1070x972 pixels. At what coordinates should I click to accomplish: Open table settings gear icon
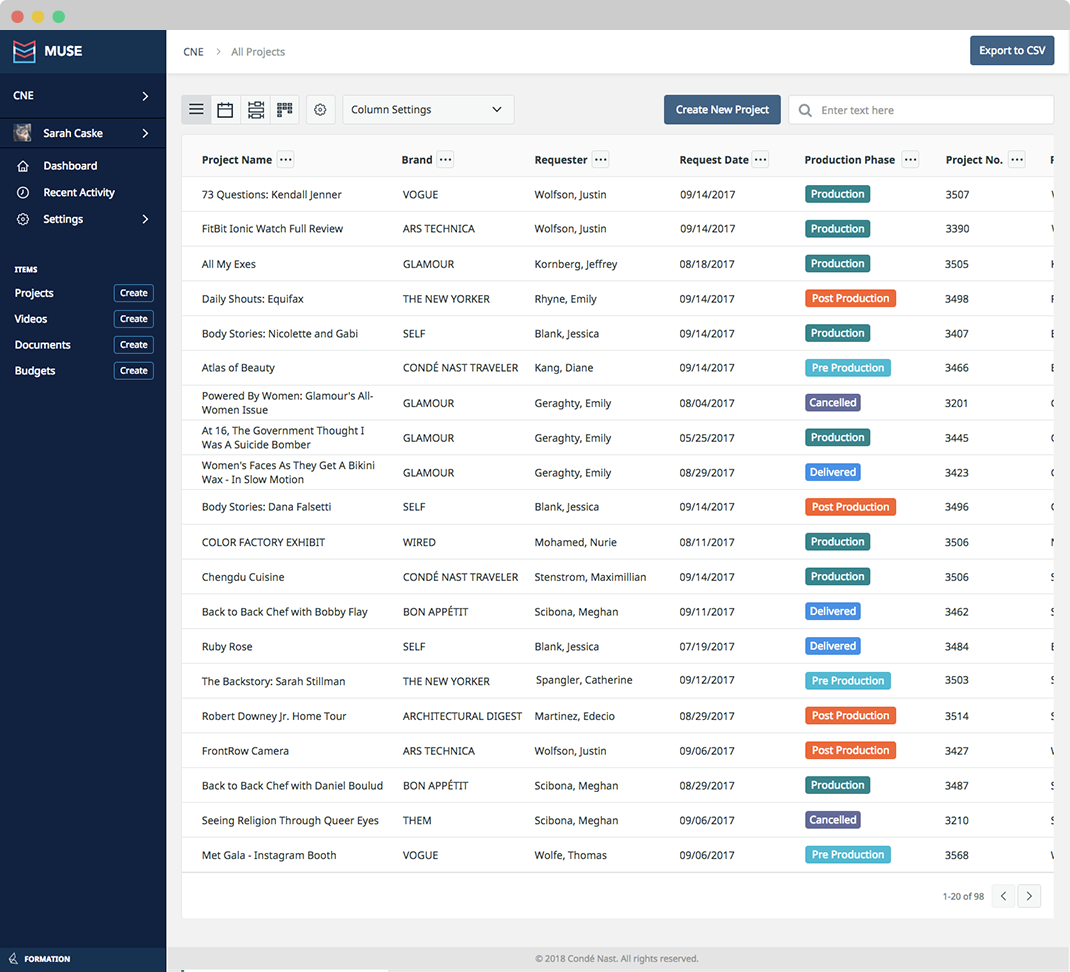click(x=320, y=109)
